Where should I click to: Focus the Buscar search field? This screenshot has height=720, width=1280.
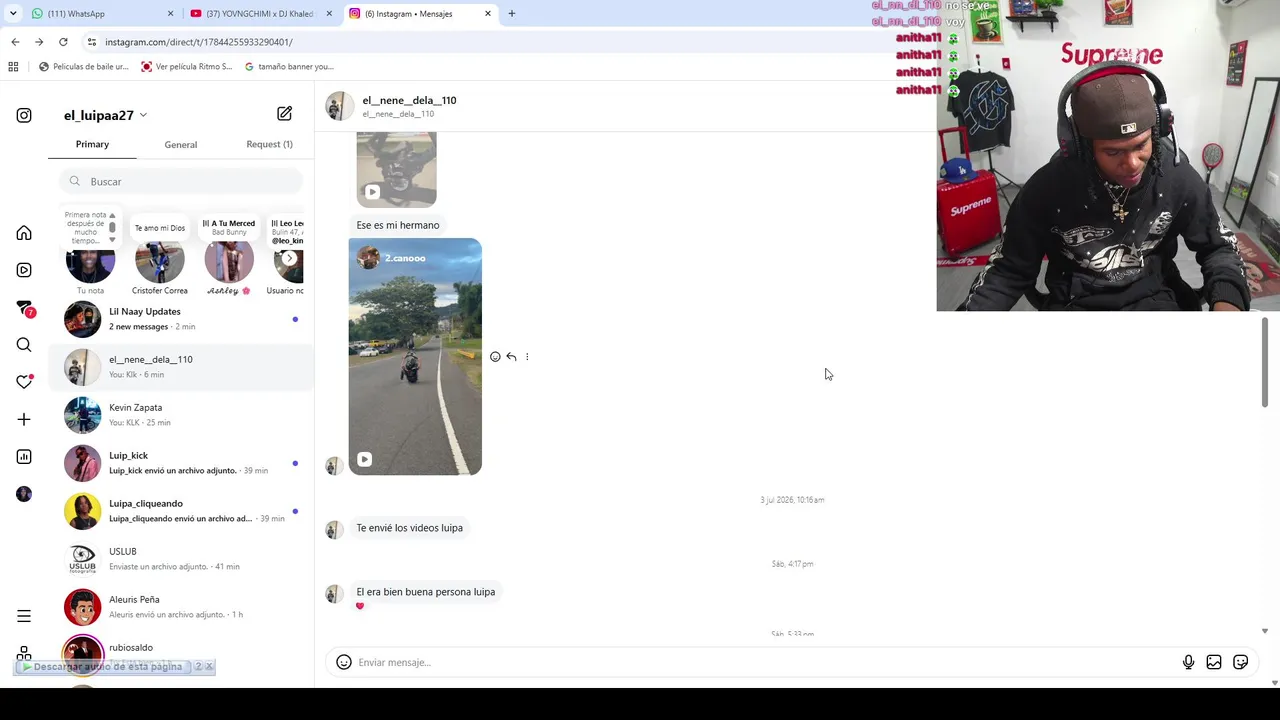180,181
